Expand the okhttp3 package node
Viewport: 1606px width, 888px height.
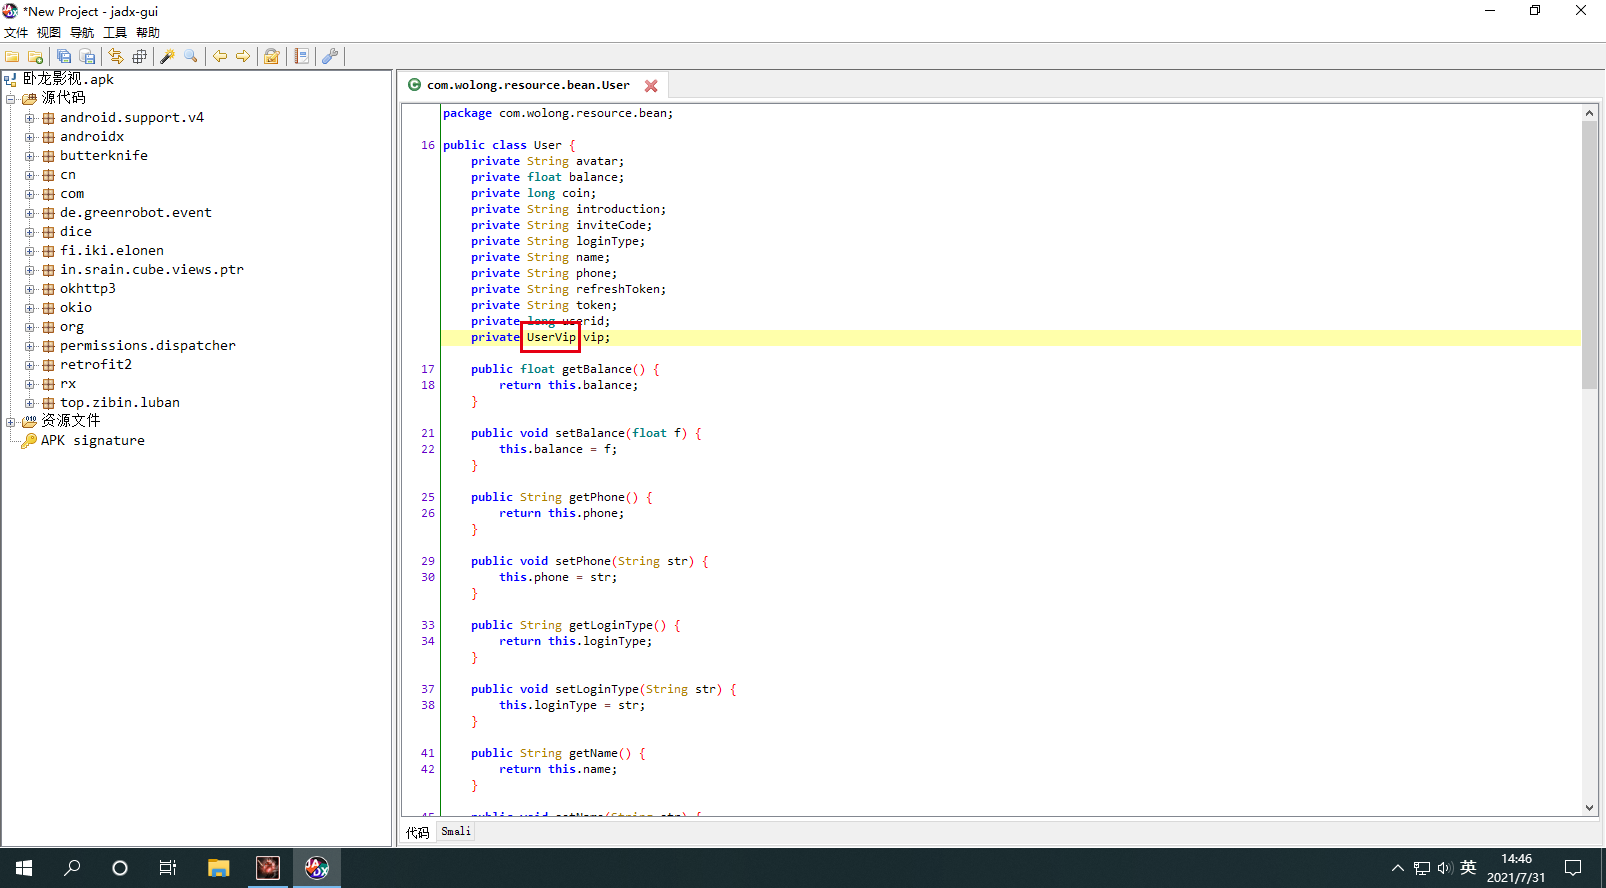(30, 289)
